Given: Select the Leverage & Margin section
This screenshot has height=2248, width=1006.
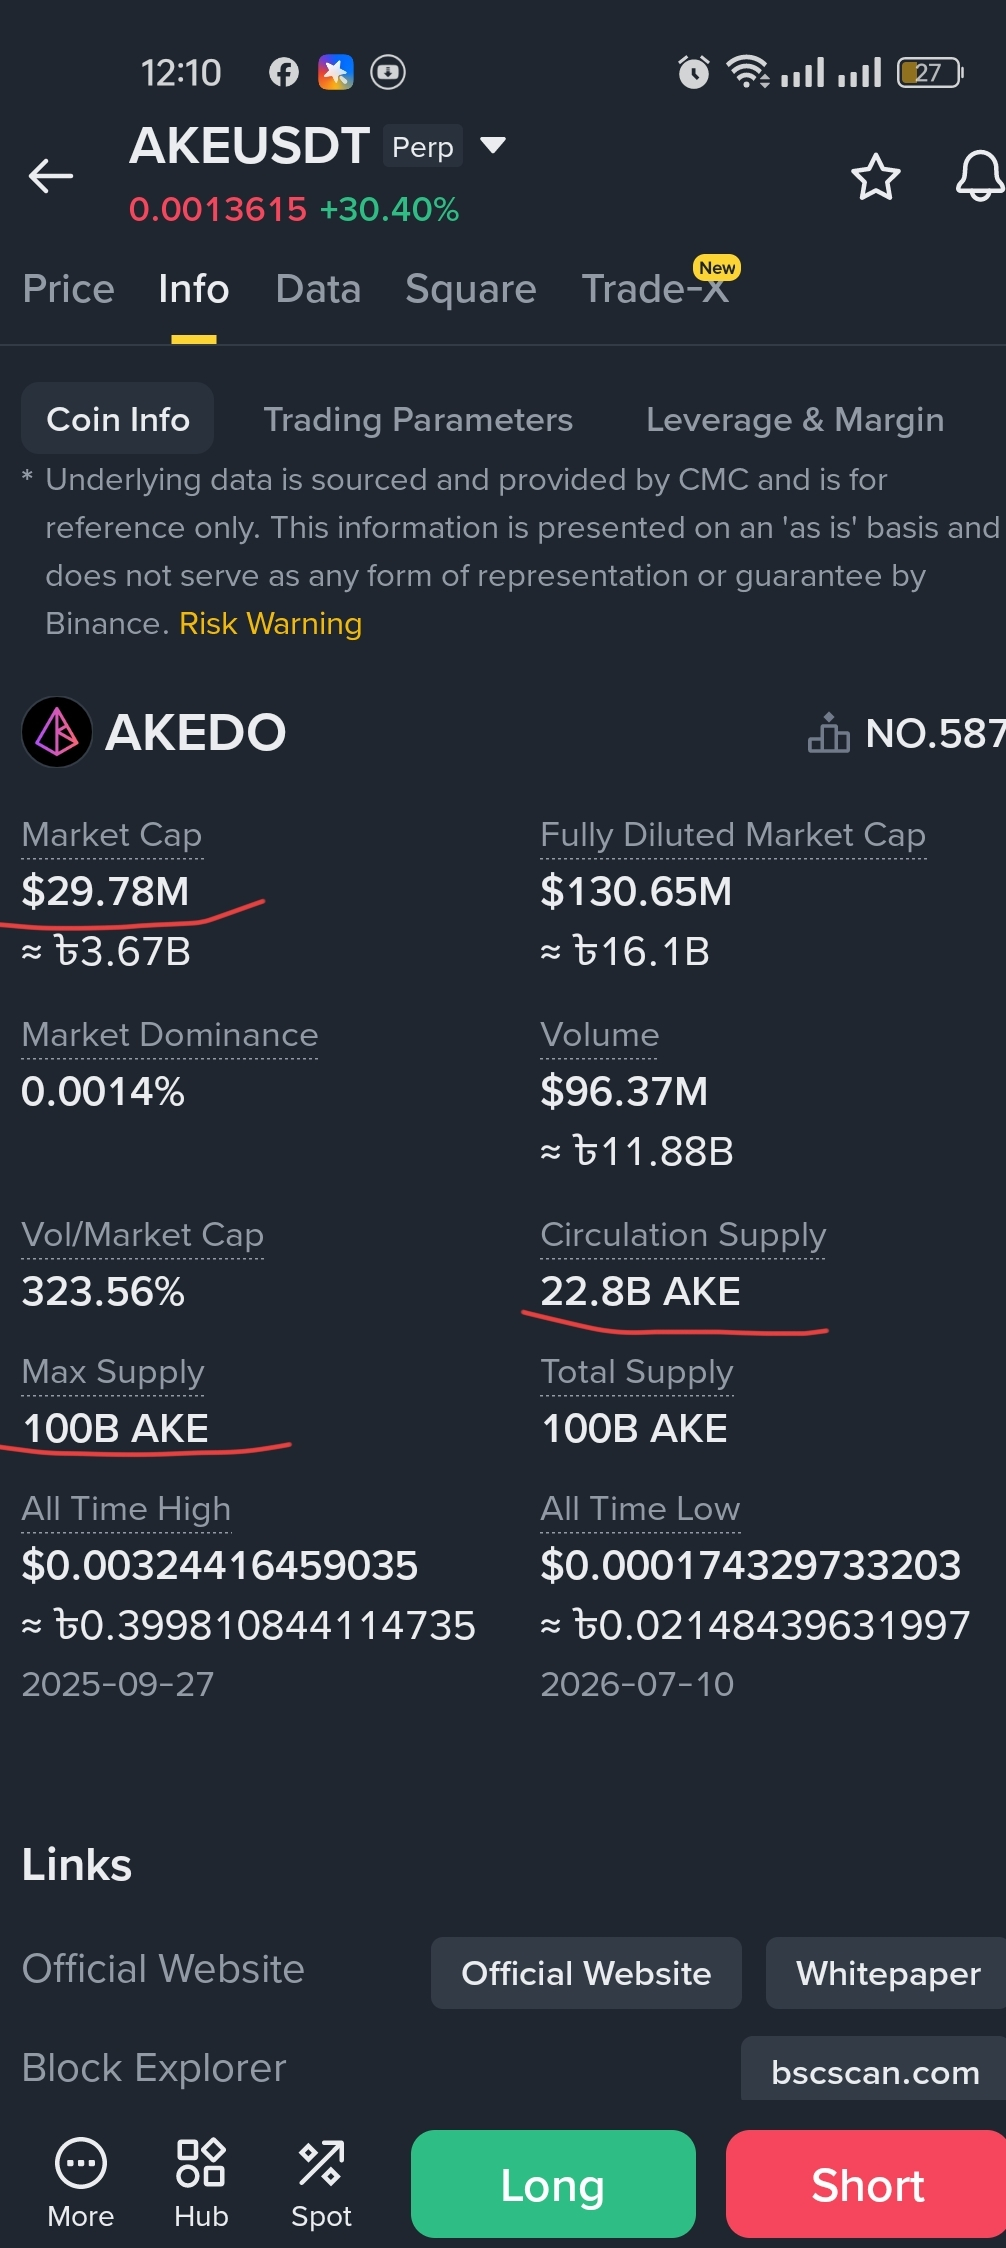Looking at the screenshot, I should point(795,419).
